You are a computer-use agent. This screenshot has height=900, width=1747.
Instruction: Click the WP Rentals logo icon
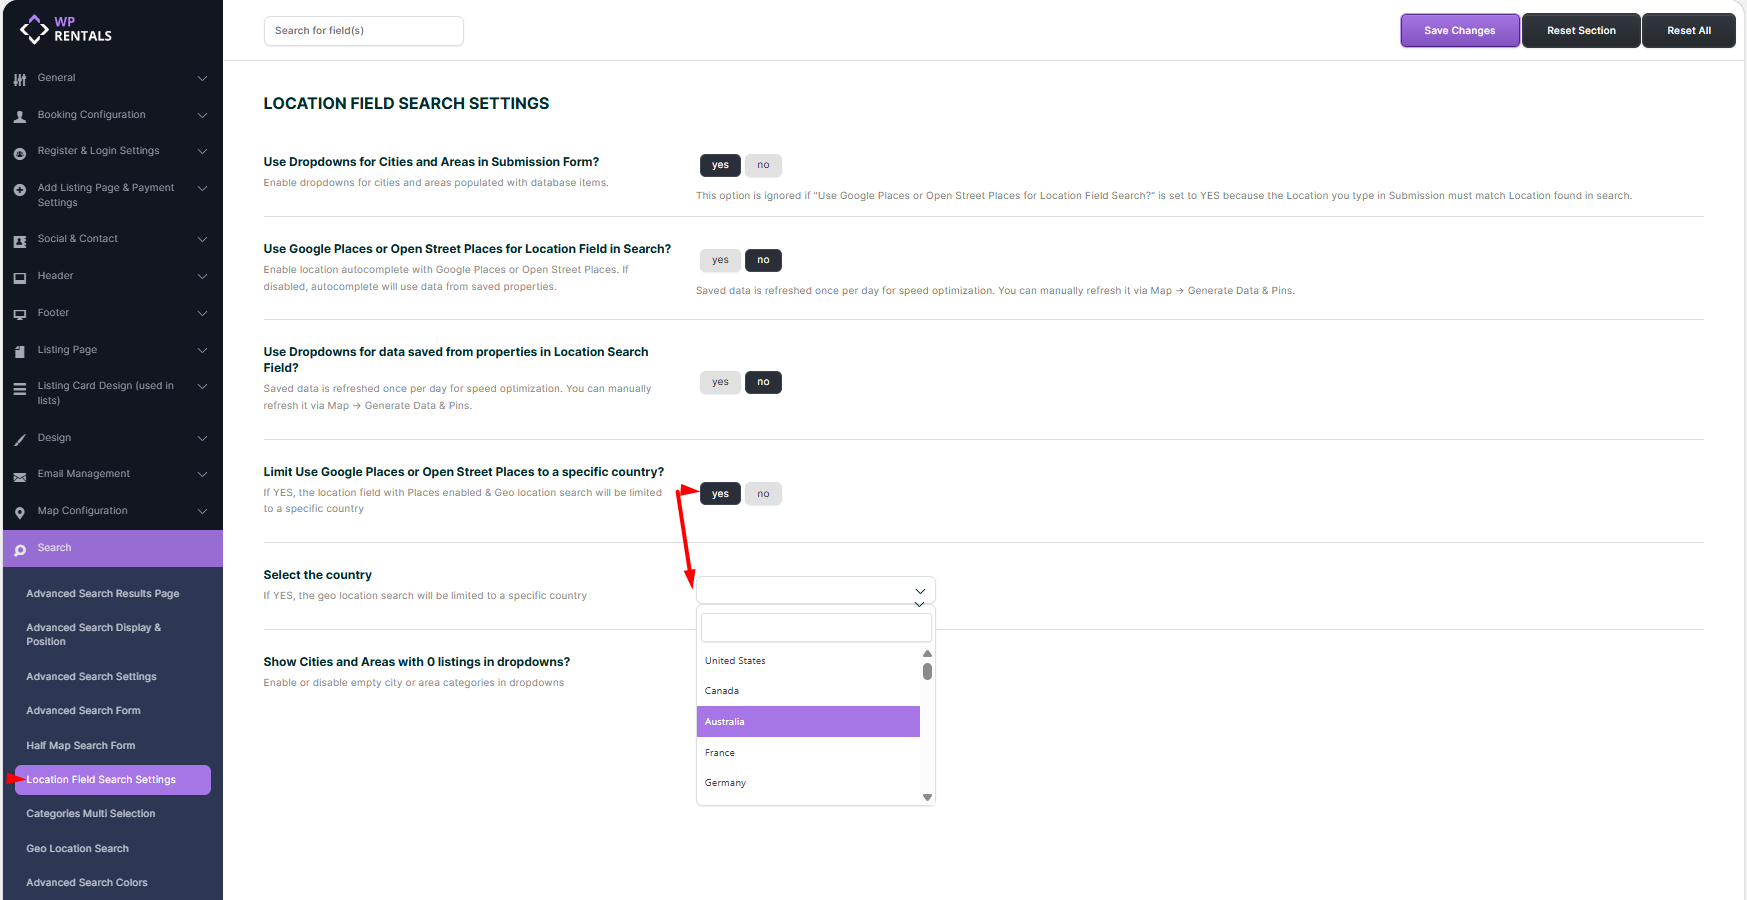click(34, 29)
